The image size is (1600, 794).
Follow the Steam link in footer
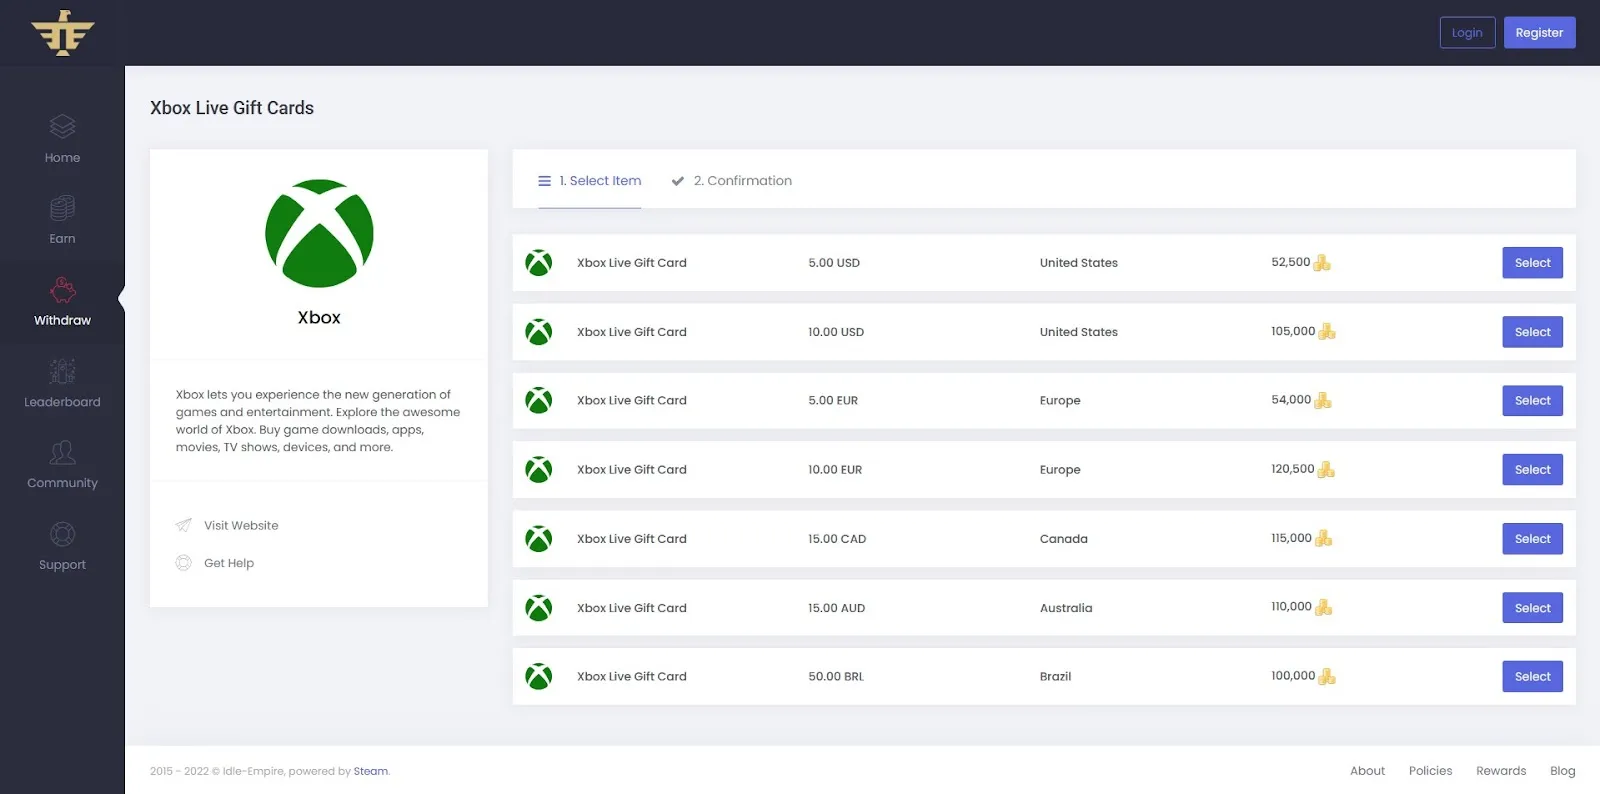370,772
